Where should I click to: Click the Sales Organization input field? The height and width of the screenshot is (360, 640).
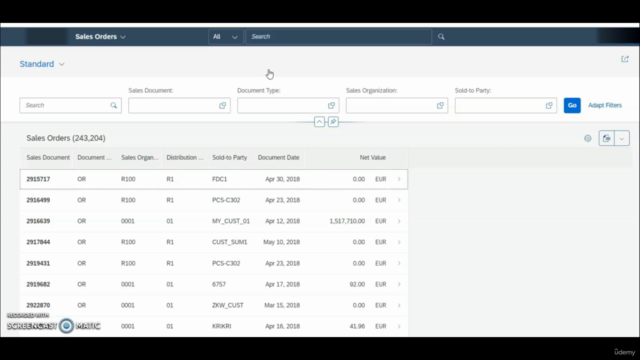[x=397, y=105]
